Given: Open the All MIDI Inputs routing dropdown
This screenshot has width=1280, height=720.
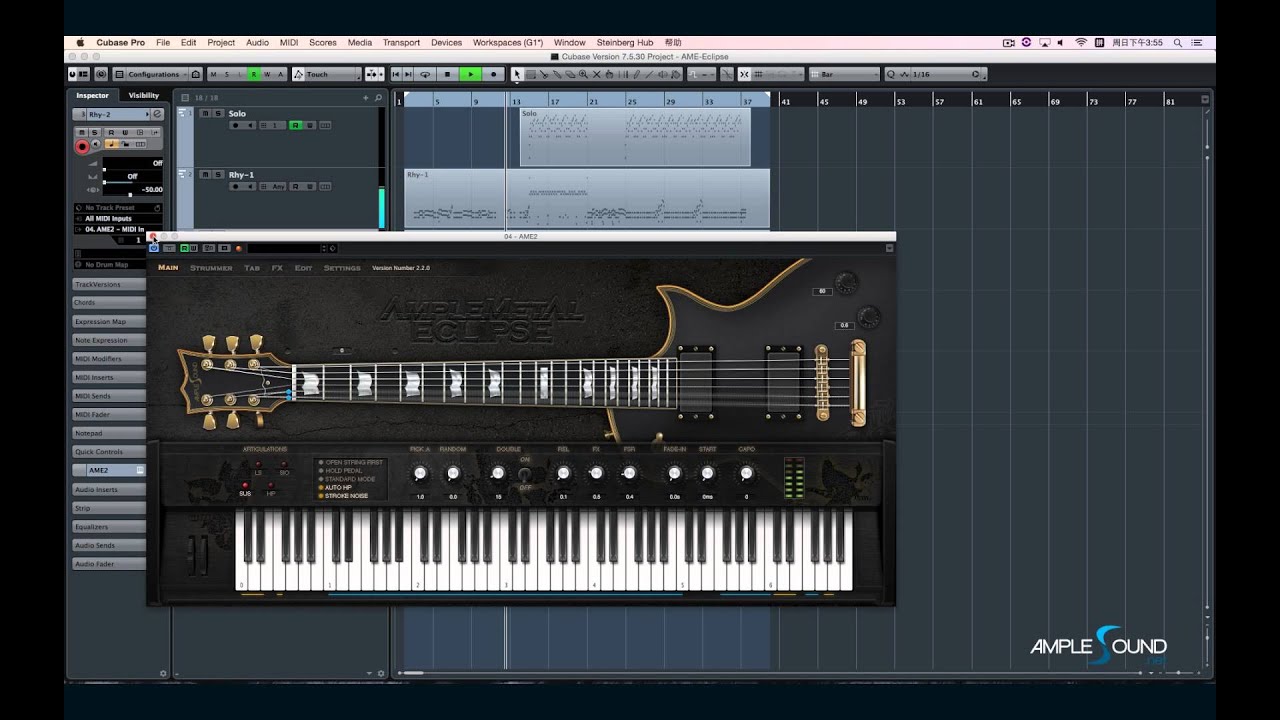Looking at the screenshot, I should click(x=118, y=218).
